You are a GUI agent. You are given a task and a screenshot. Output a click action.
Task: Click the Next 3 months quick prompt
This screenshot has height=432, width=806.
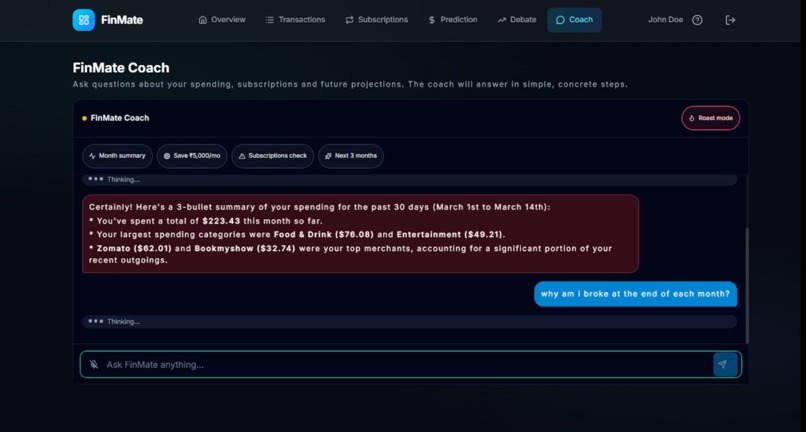(x=351, y=156)
